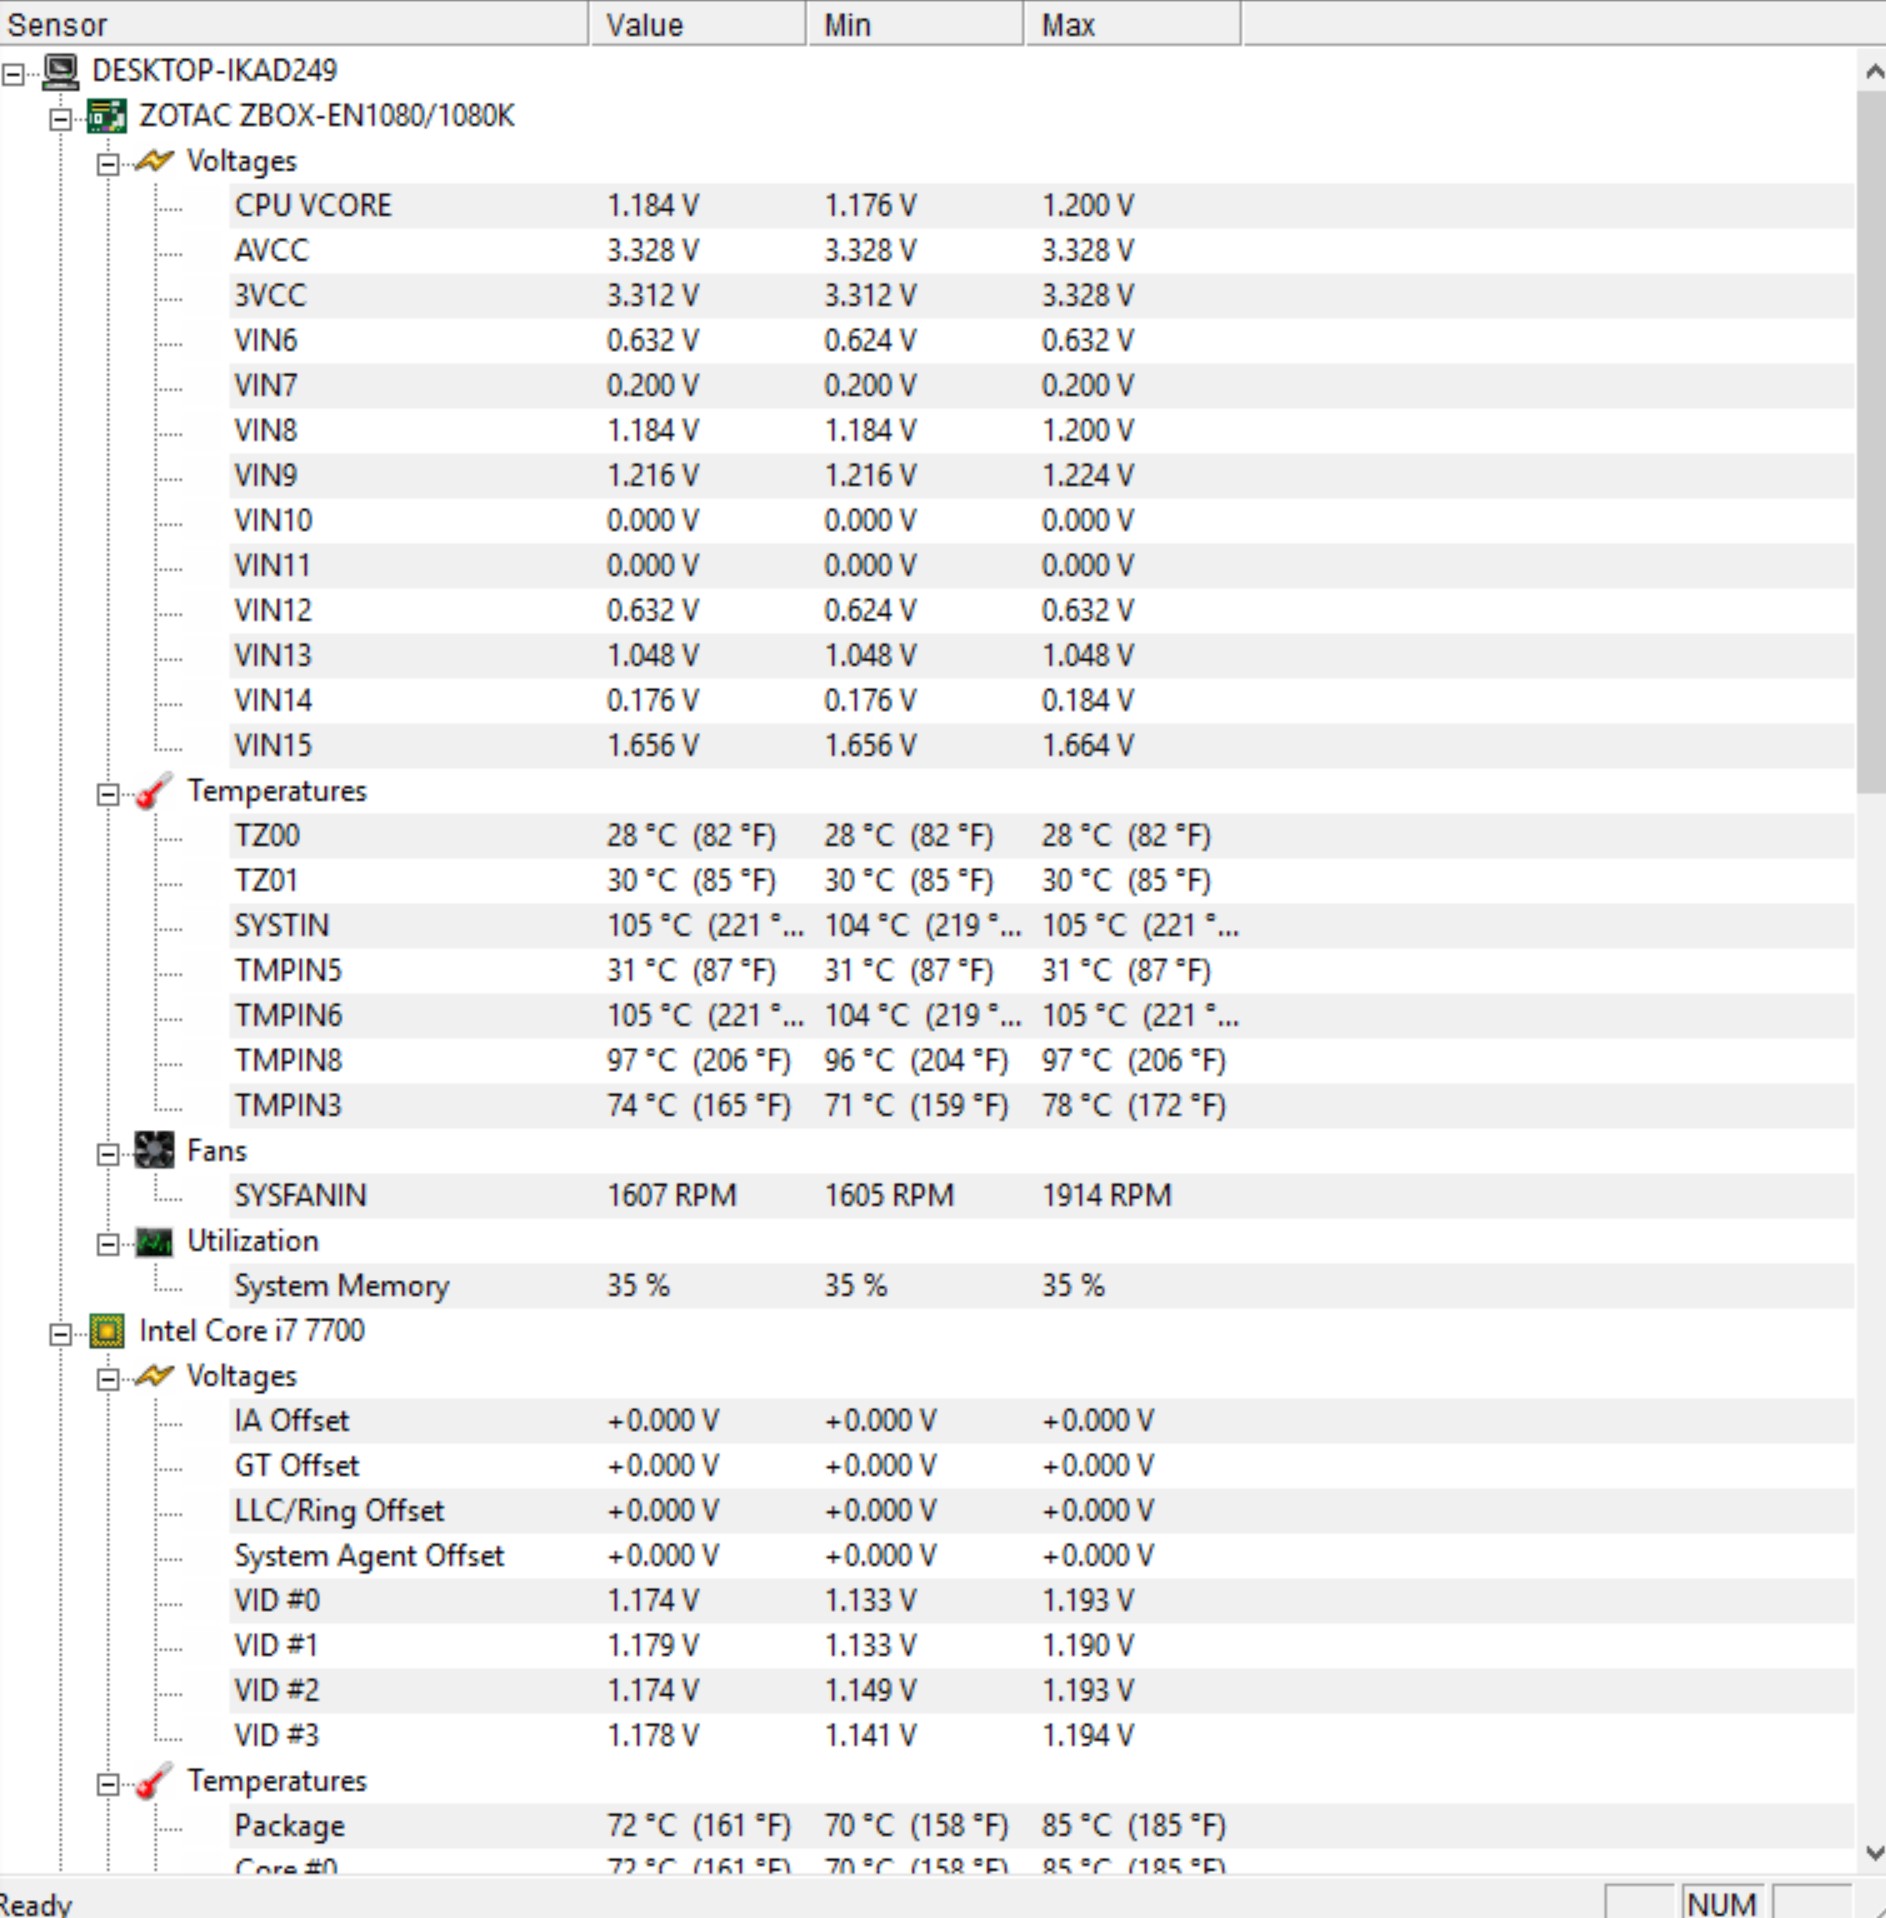Click the Min column header
This screenshot has height=1918, width=1886.
click(915, 24)
